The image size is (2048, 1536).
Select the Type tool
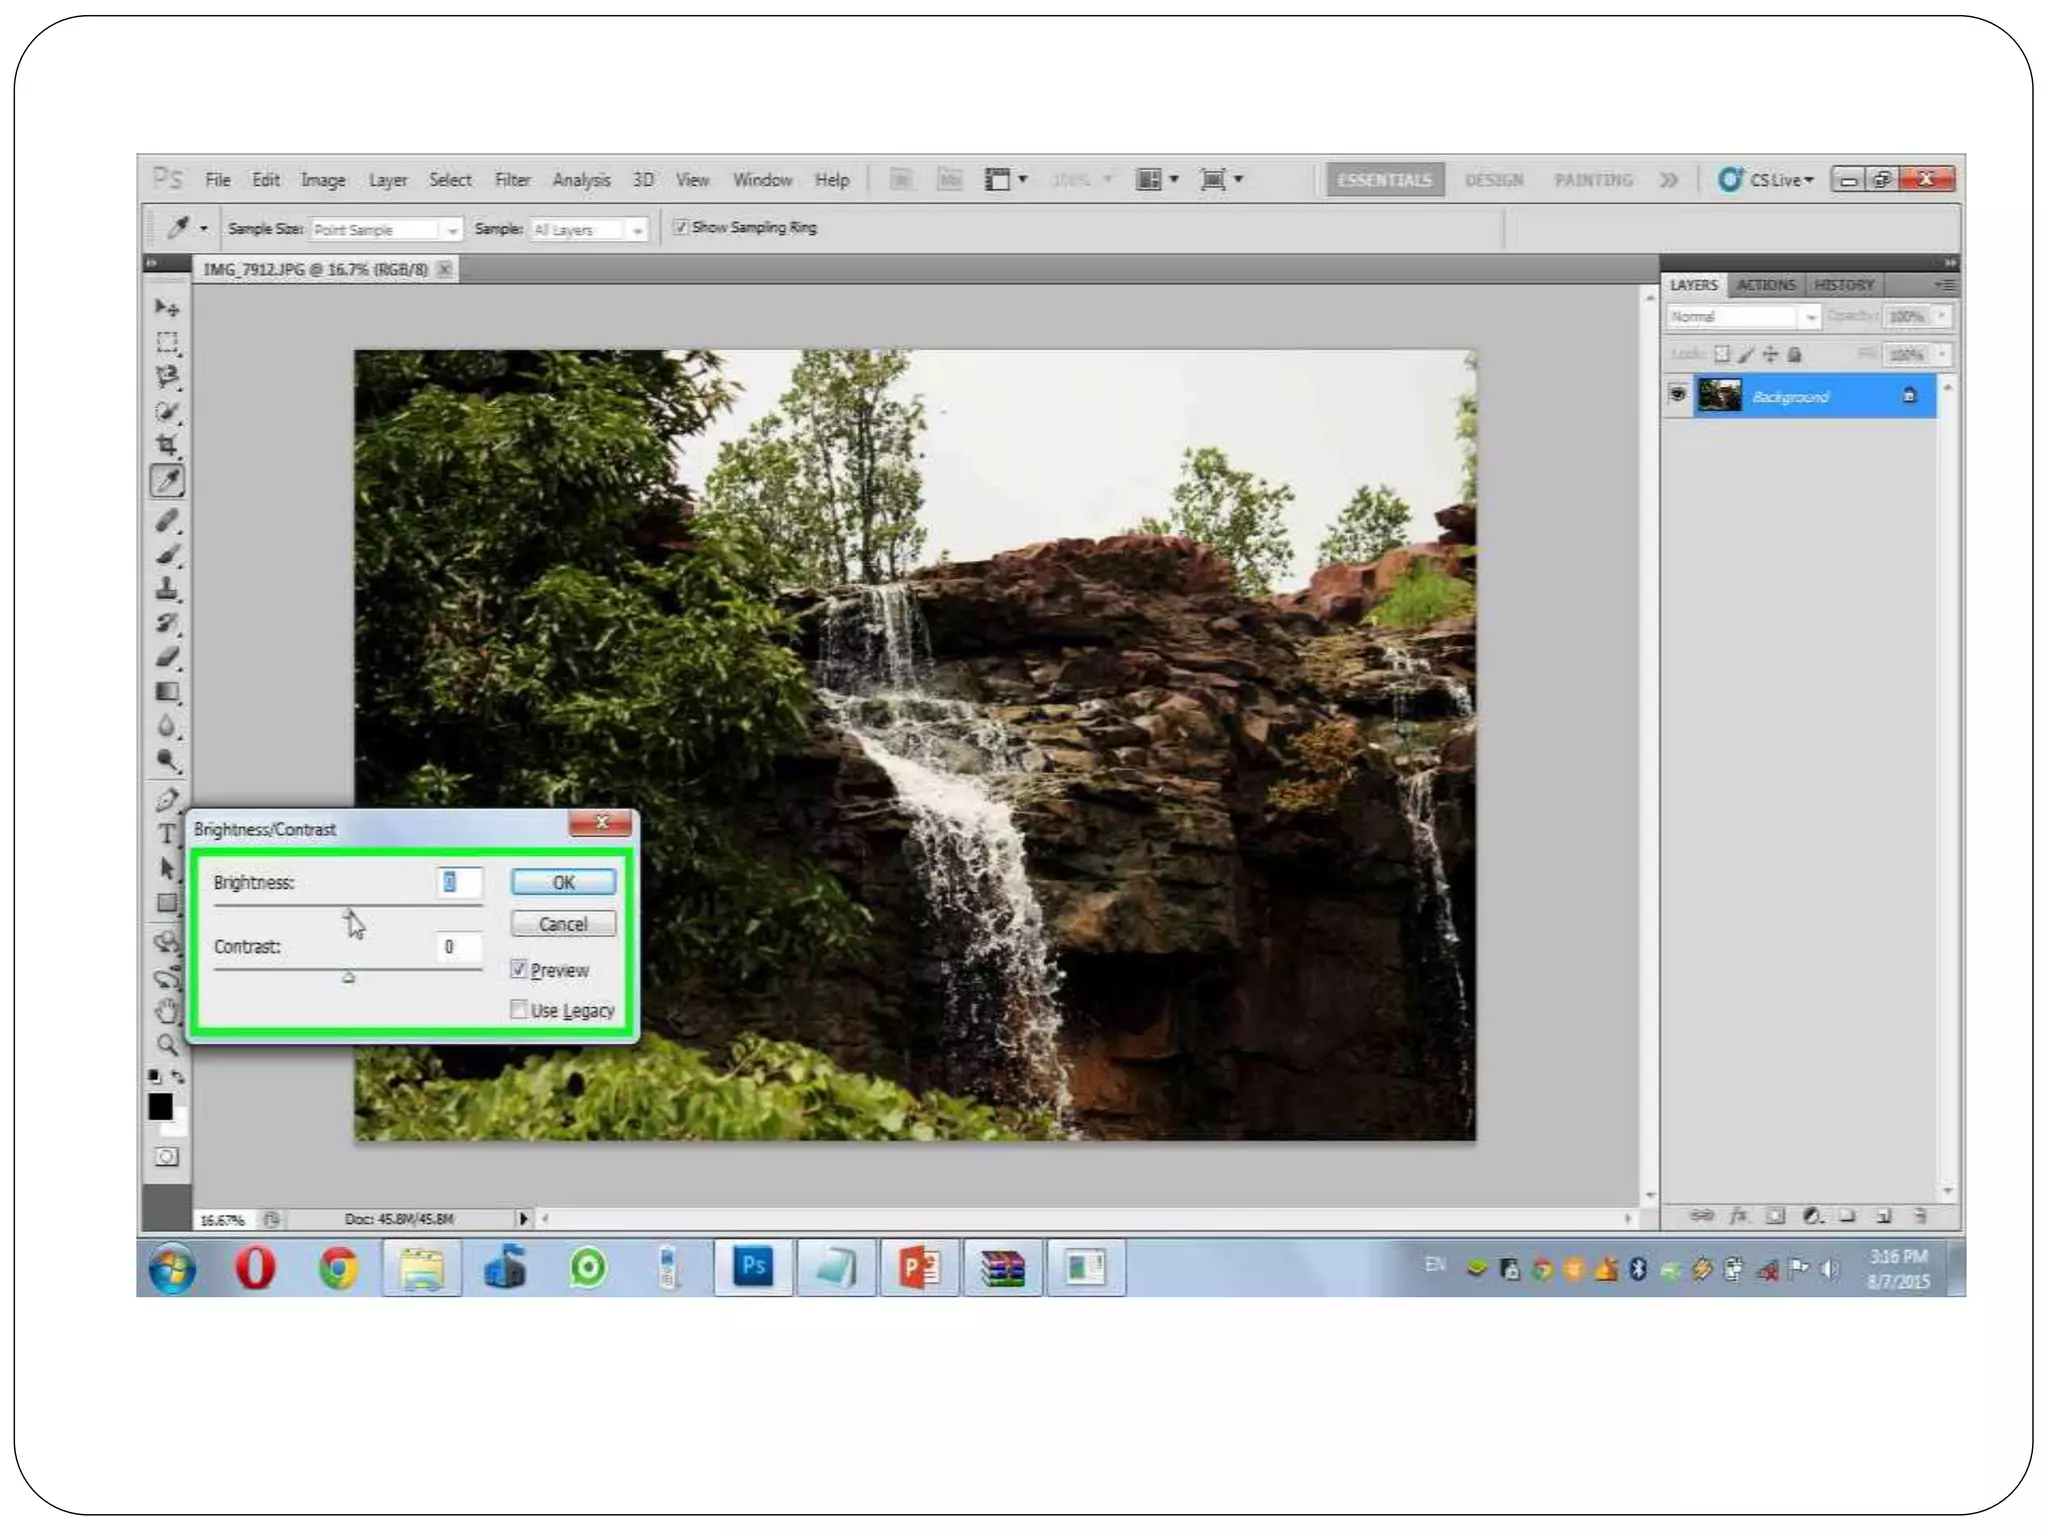tap(167, 834)
